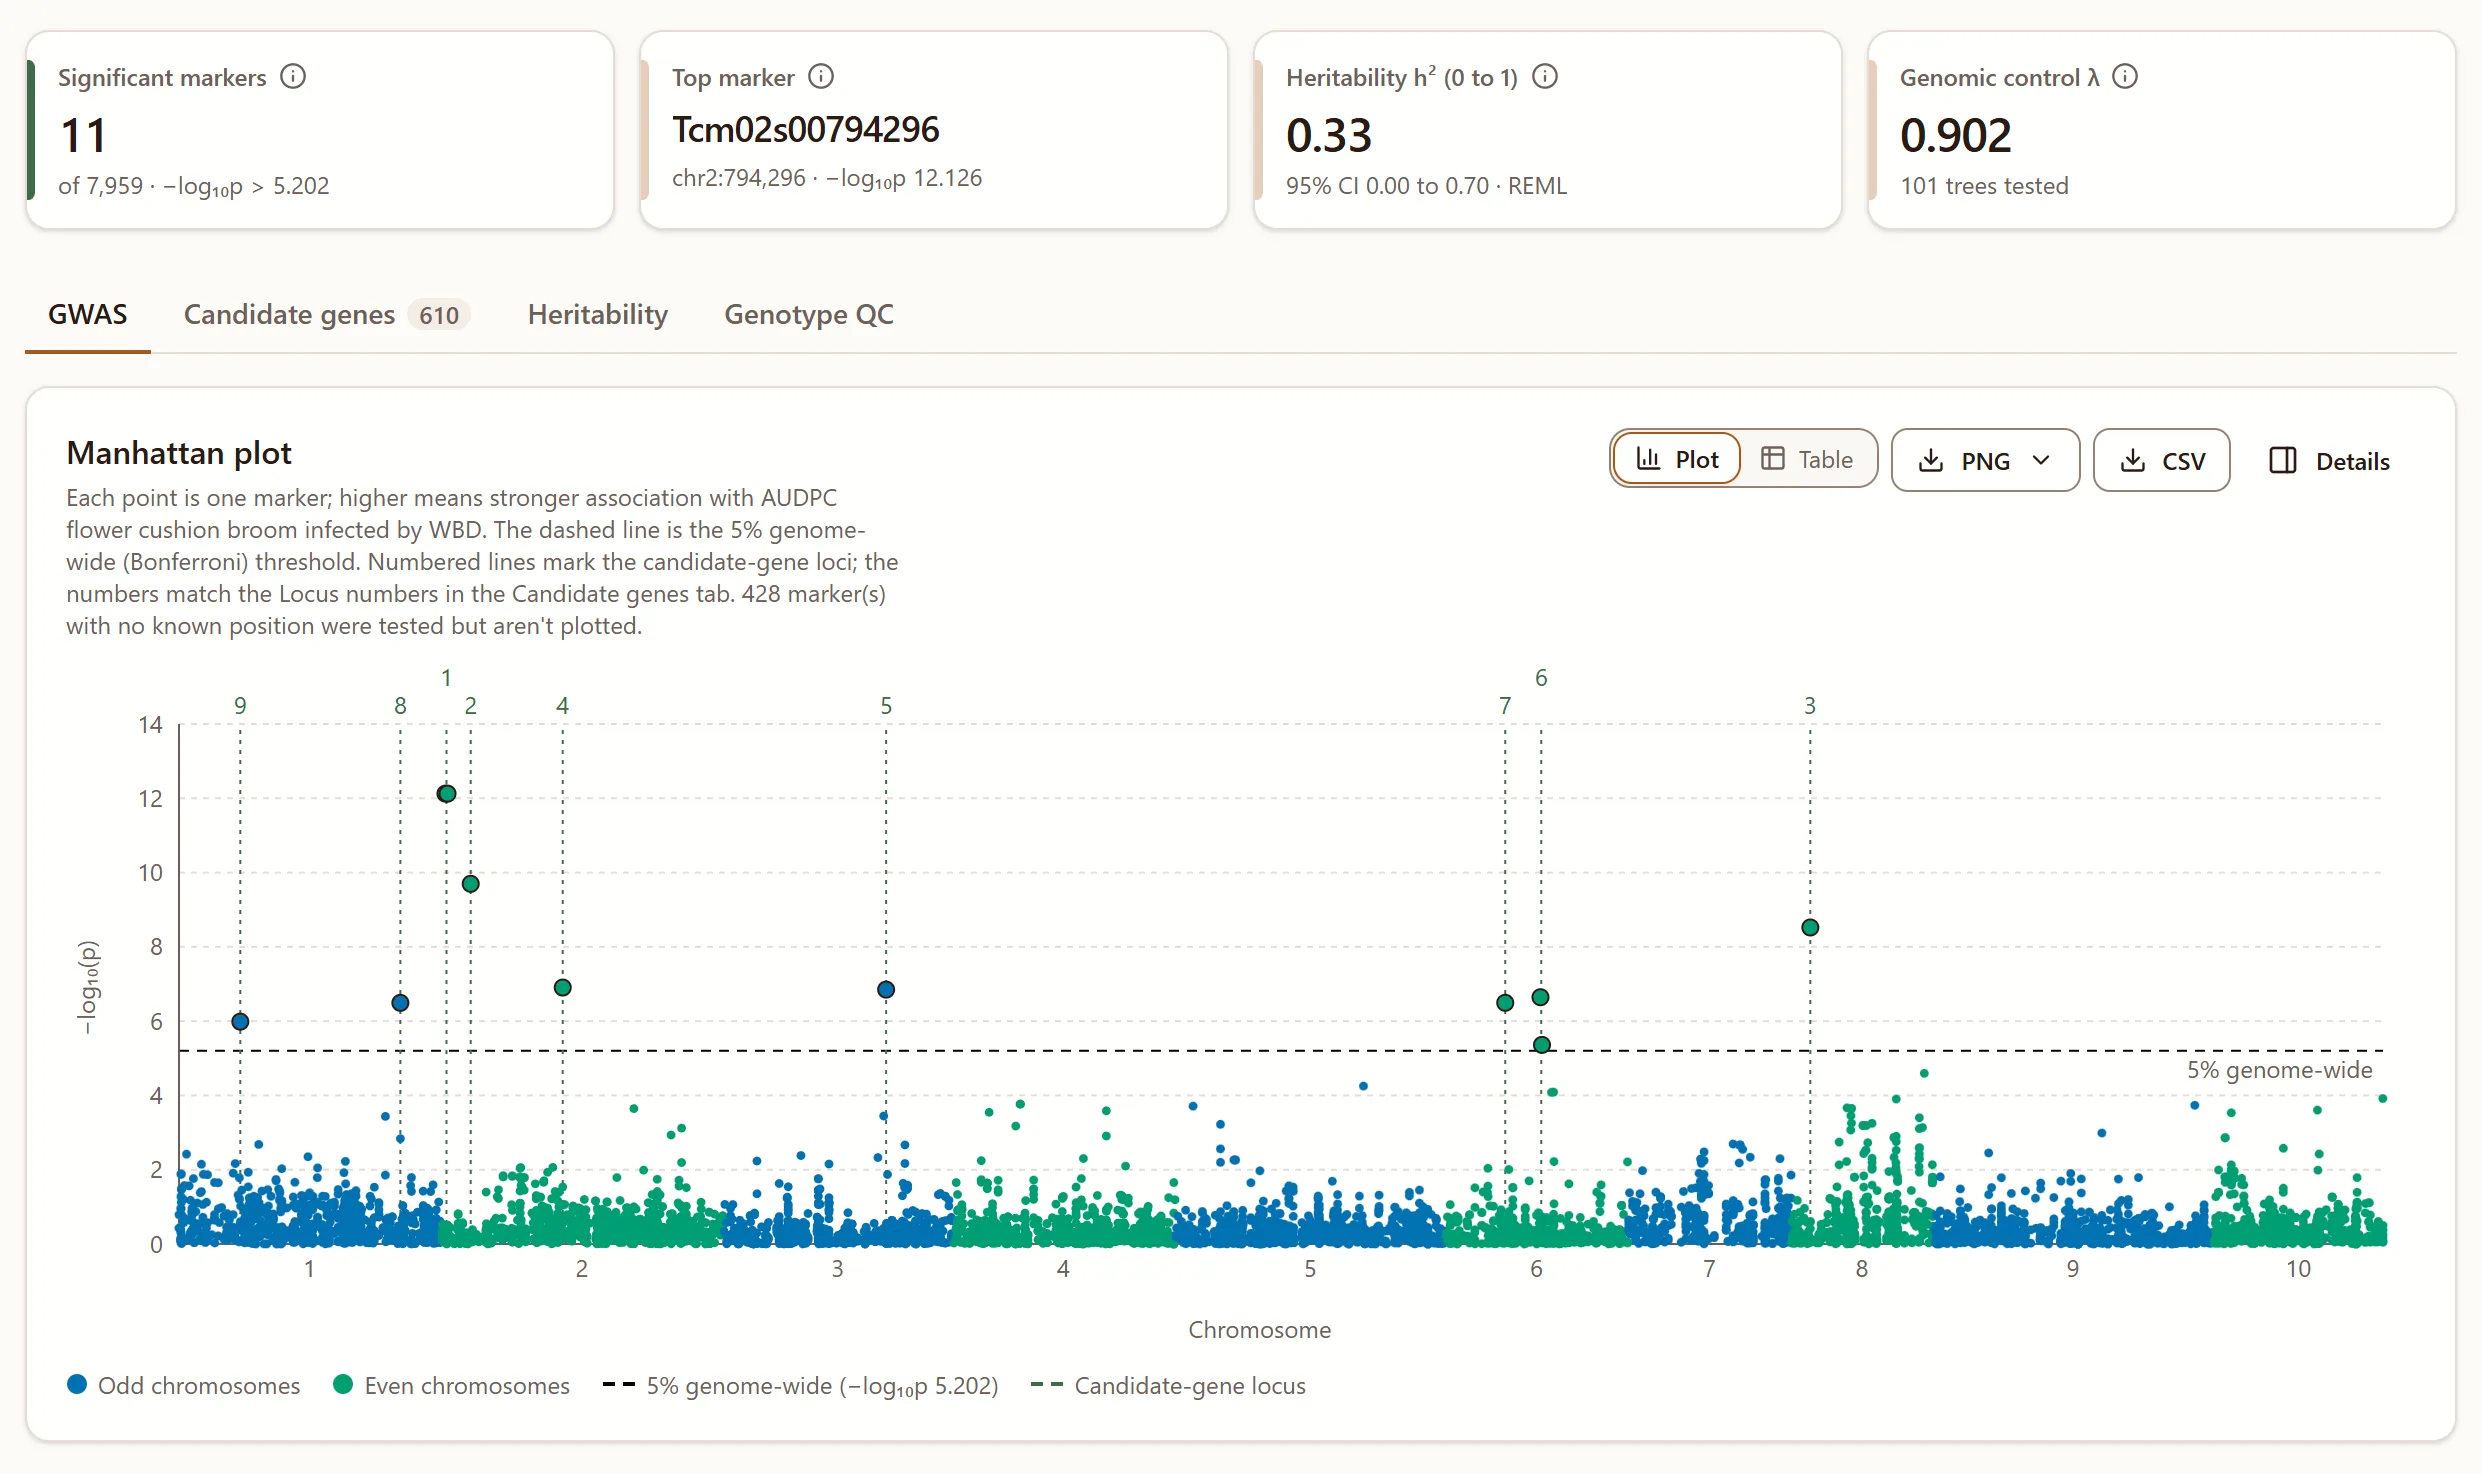Screen dimensions: 2482x1474
Task: Toggle 5% genome-wide threshold legend entry
Action: pos(801,1386)
